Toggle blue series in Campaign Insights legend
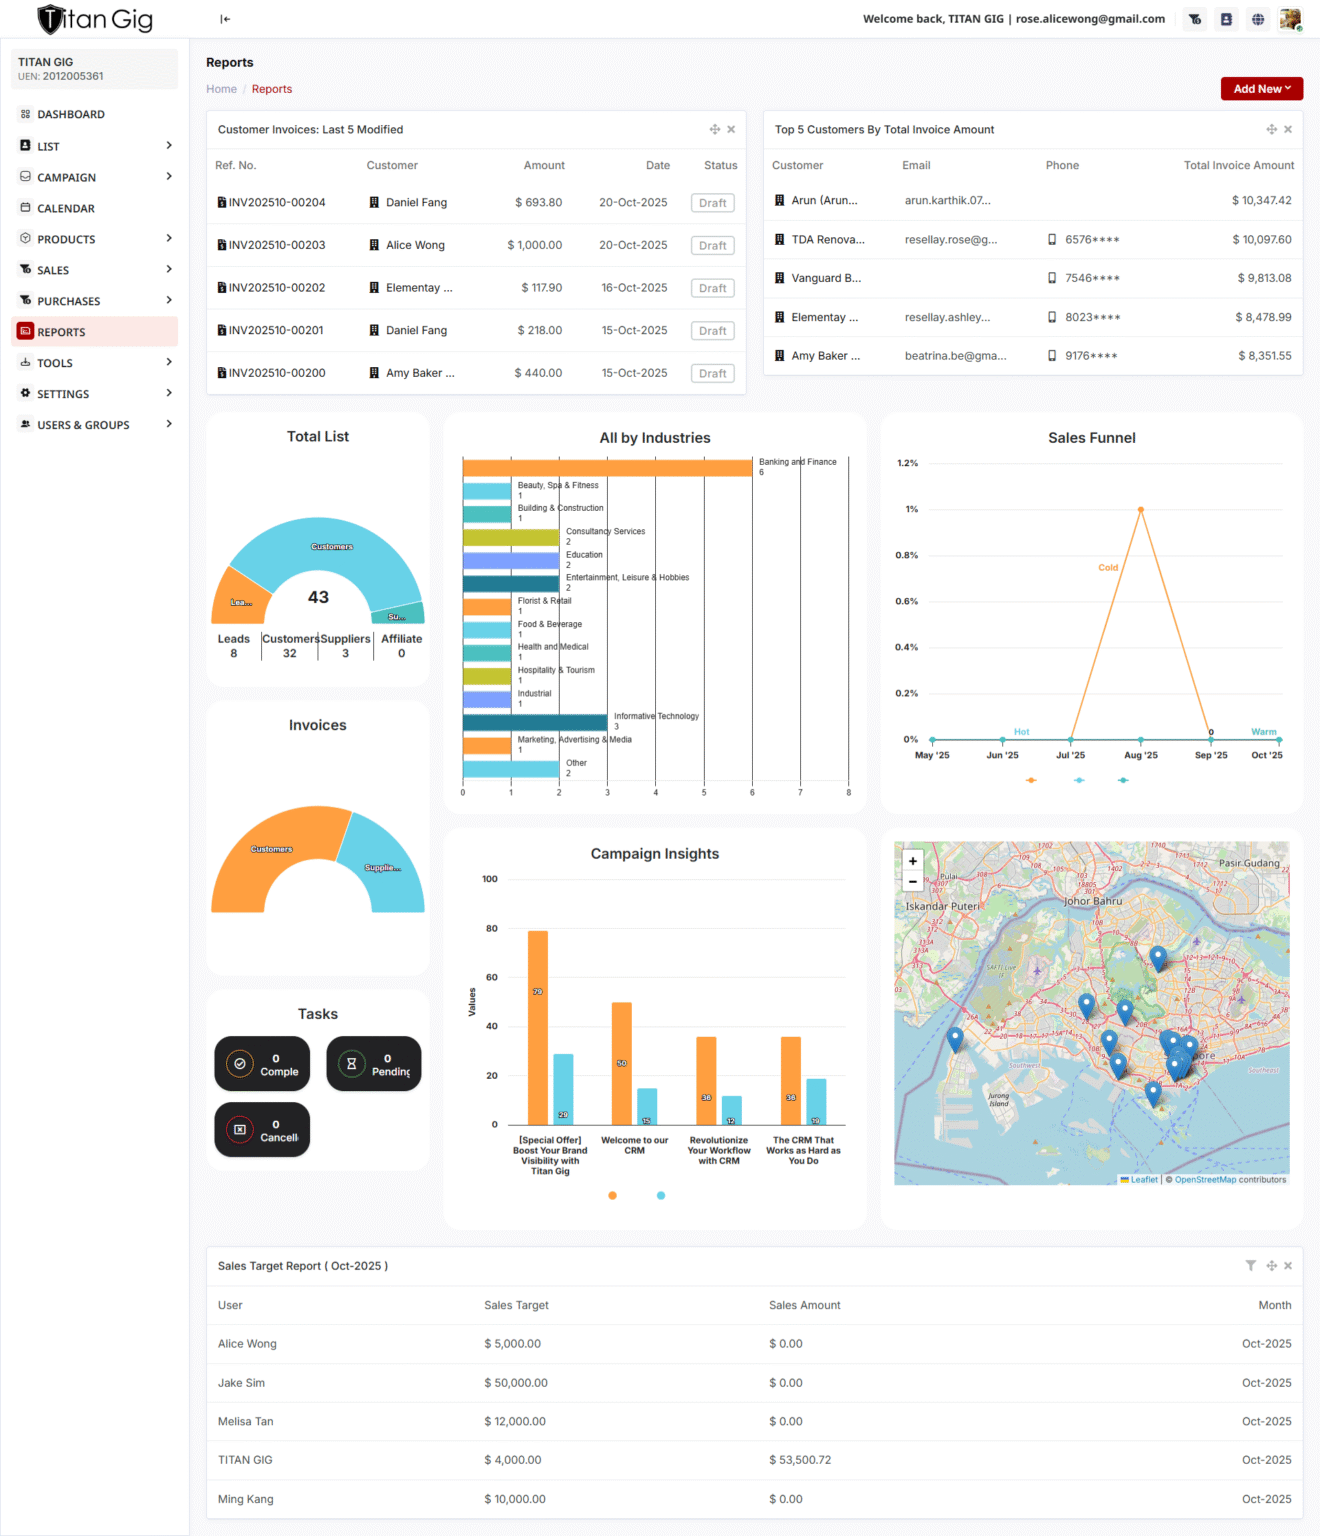This screenshot has width=1320, height=1536. [x=661, y=1196]
